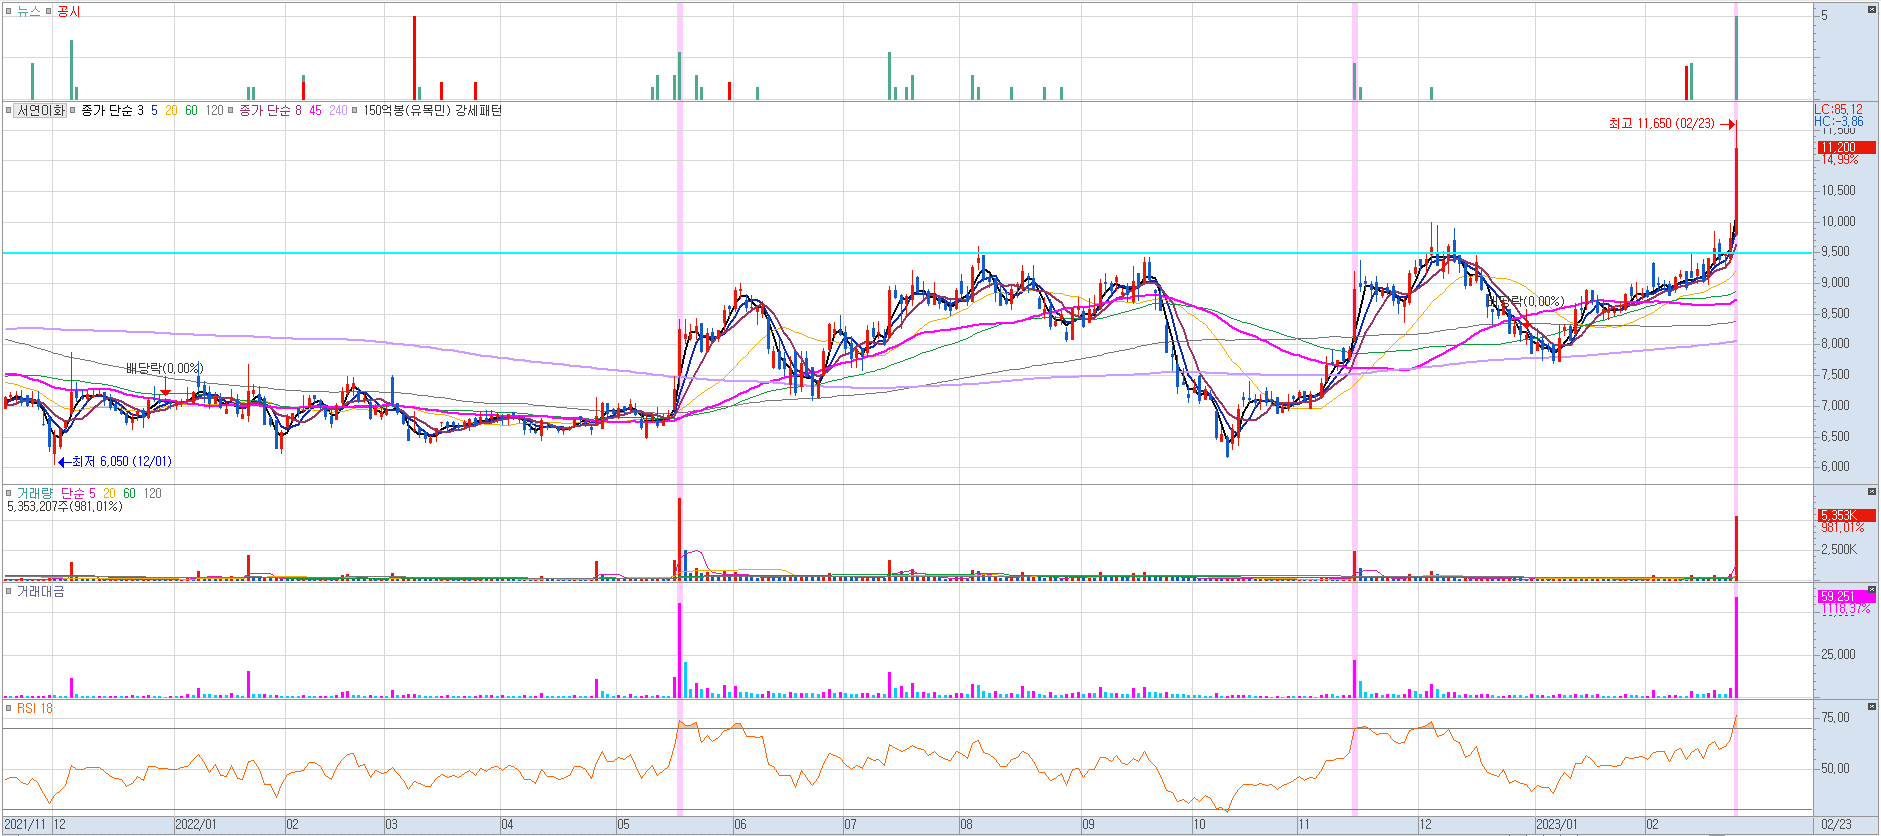Click green 60 period in price legend
Screen dimensions: 1881x836
click(191, 110)
